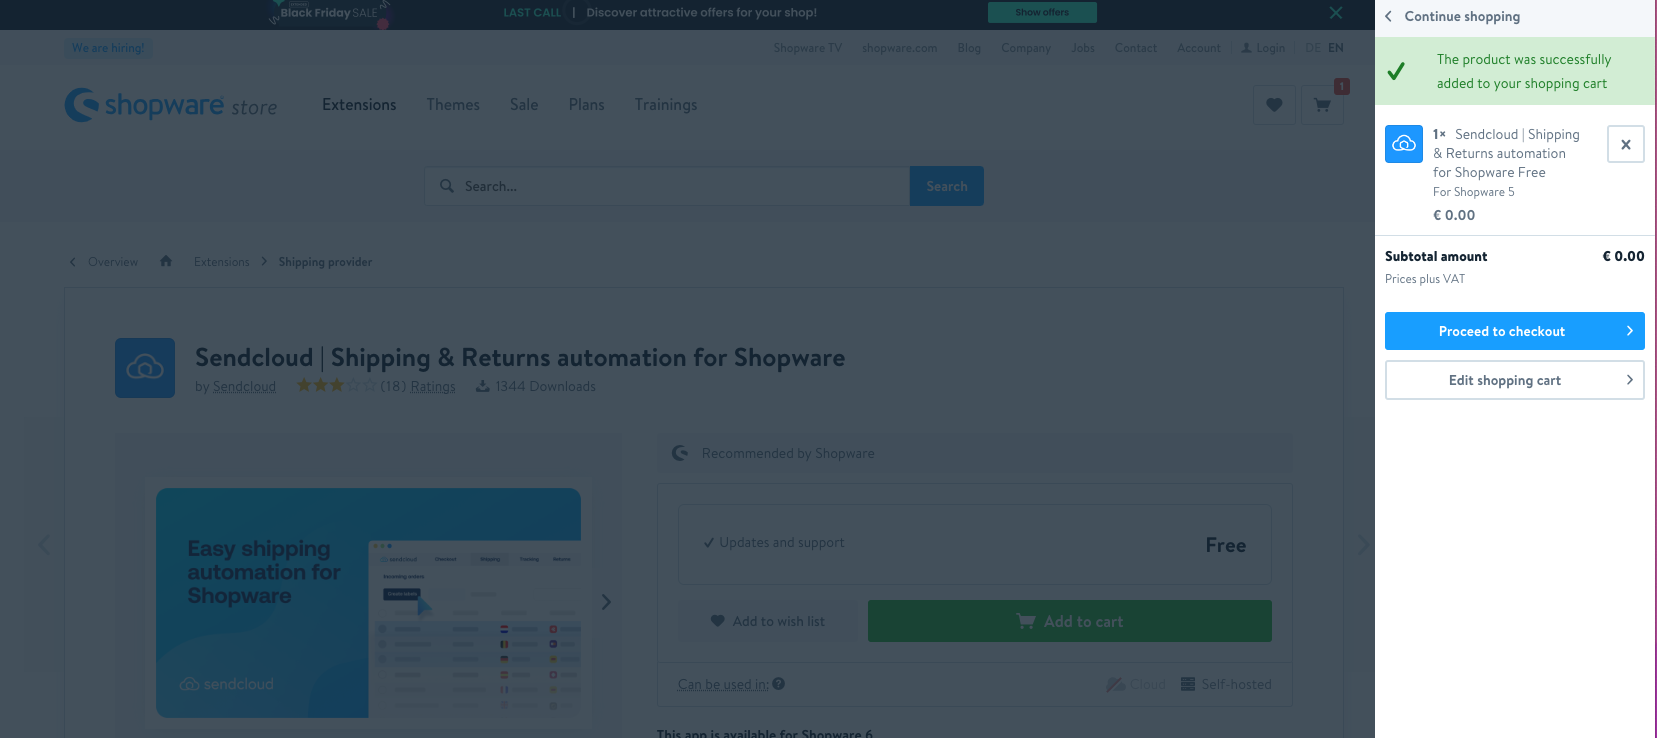Click Extensions breadcrumb link
Viewport: 1657px width, 738px height.
point(222,262)
